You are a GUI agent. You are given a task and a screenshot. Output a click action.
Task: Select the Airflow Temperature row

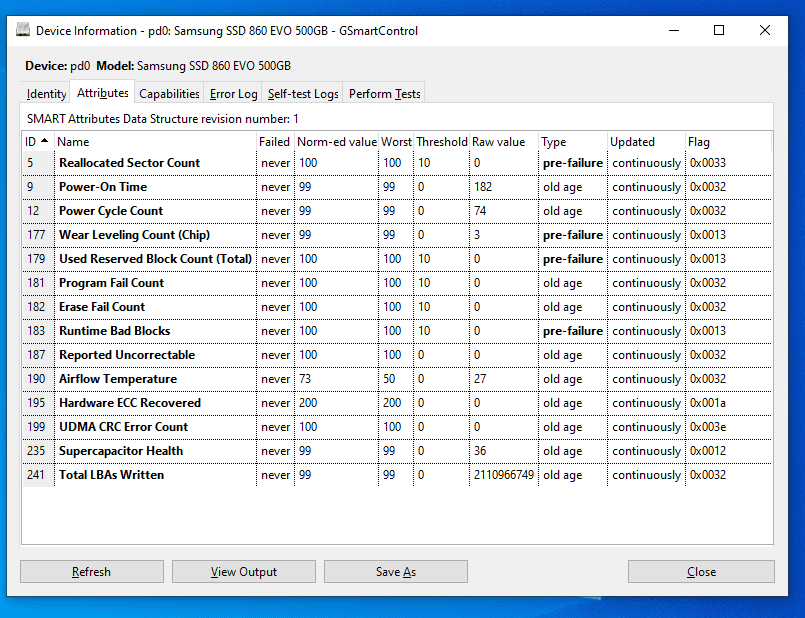pos(397,379)
